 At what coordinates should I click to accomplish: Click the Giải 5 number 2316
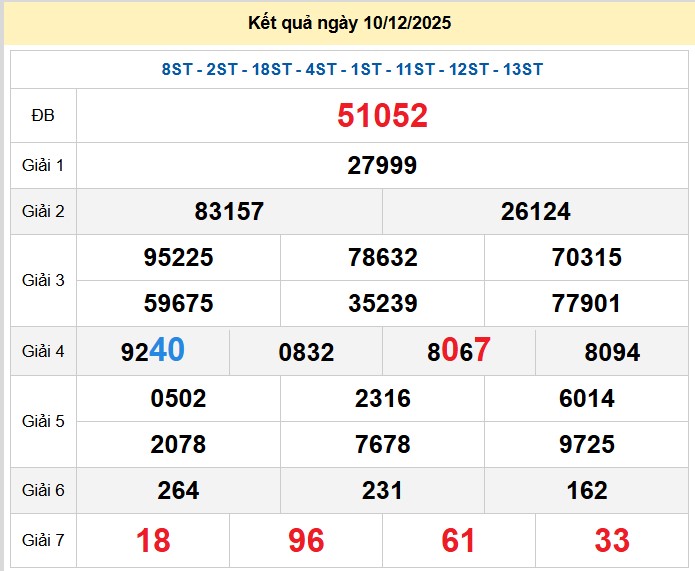point(382,399)
